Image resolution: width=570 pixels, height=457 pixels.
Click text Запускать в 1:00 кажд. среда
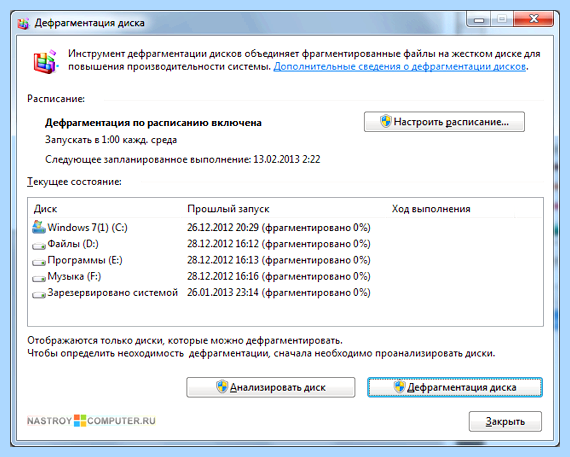pyautogui.click(x=111, y=140)
